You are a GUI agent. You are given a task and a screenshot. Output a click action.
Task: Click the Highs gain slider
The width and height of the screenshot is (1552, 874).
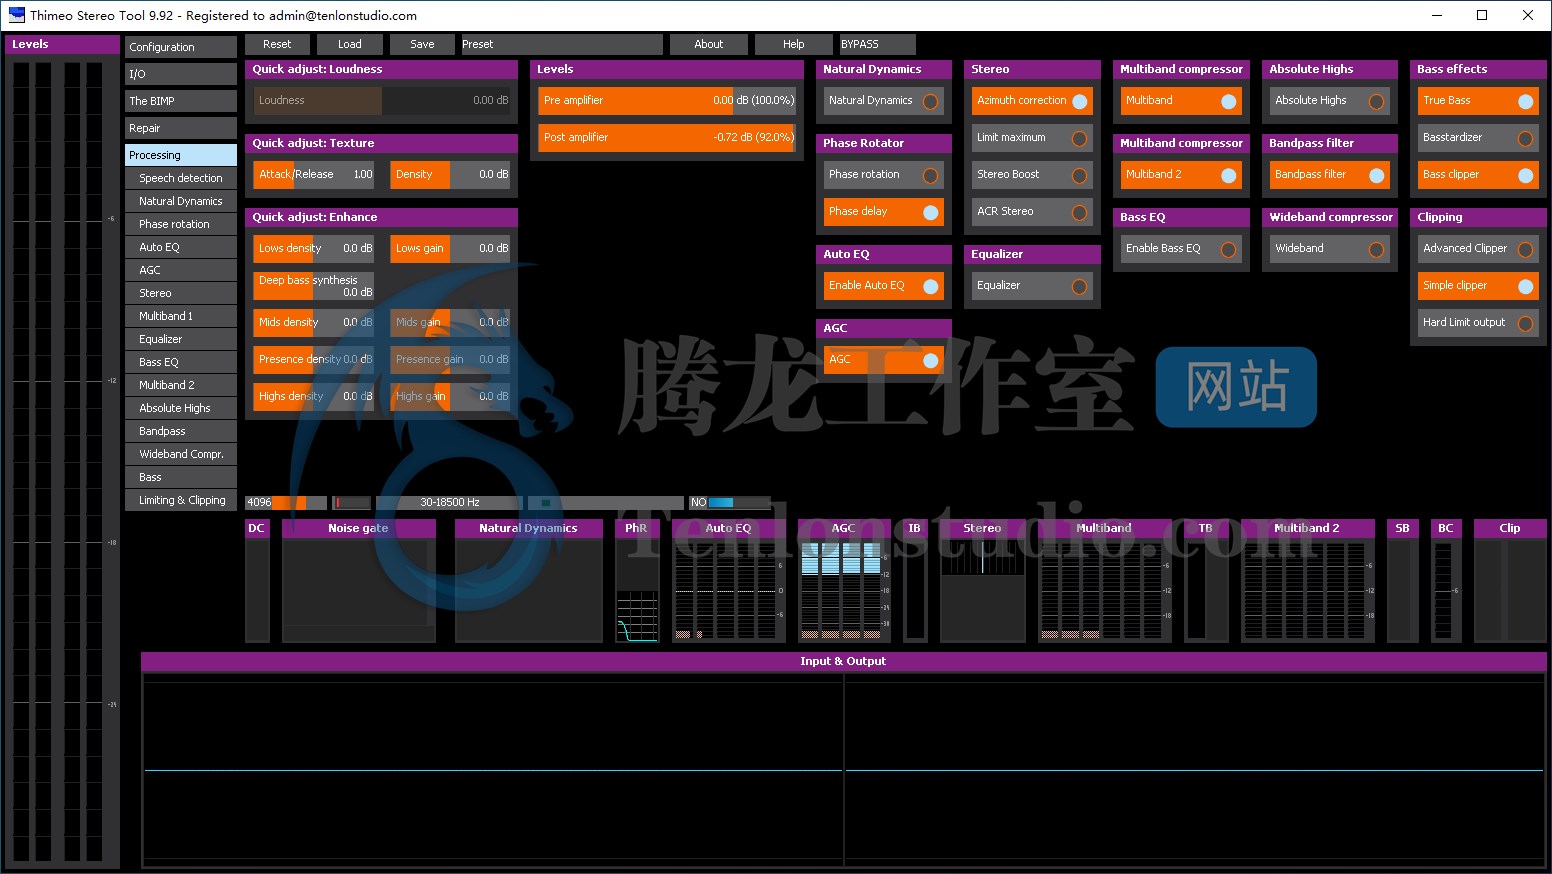(450, 397)
